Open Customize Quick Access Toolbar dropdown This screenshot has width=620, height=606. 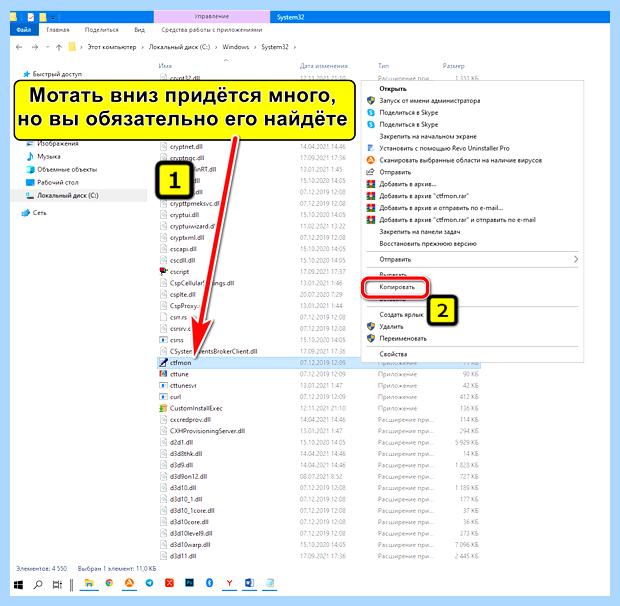[x=53, y=17]
